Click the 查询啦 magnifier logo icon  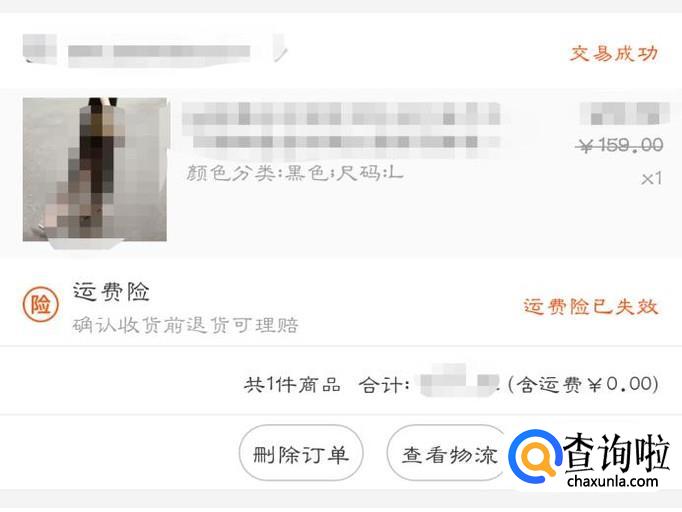pos(536,456)
